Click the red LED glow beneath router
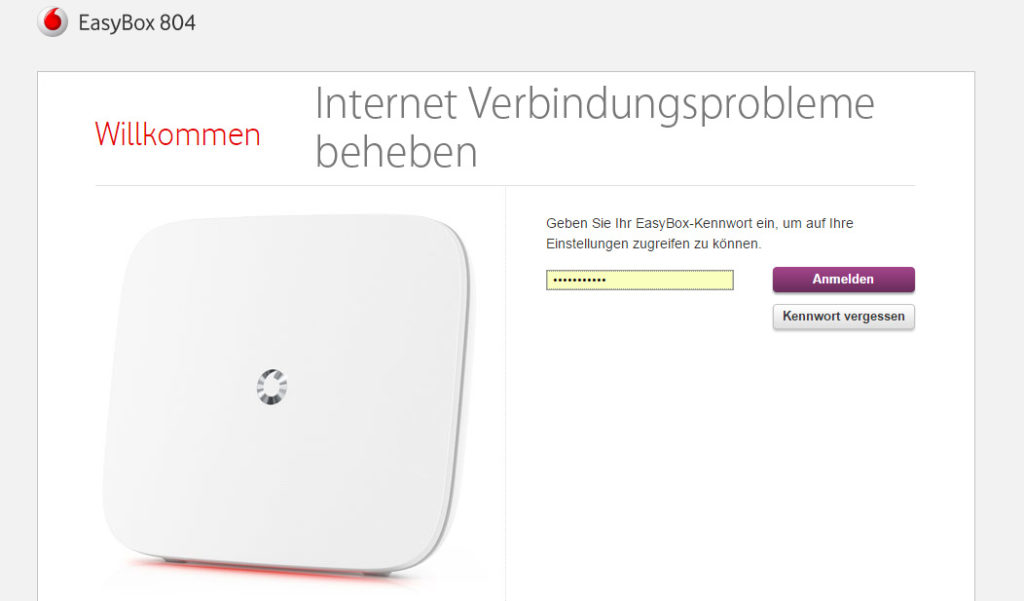 (x=274, y=568)
